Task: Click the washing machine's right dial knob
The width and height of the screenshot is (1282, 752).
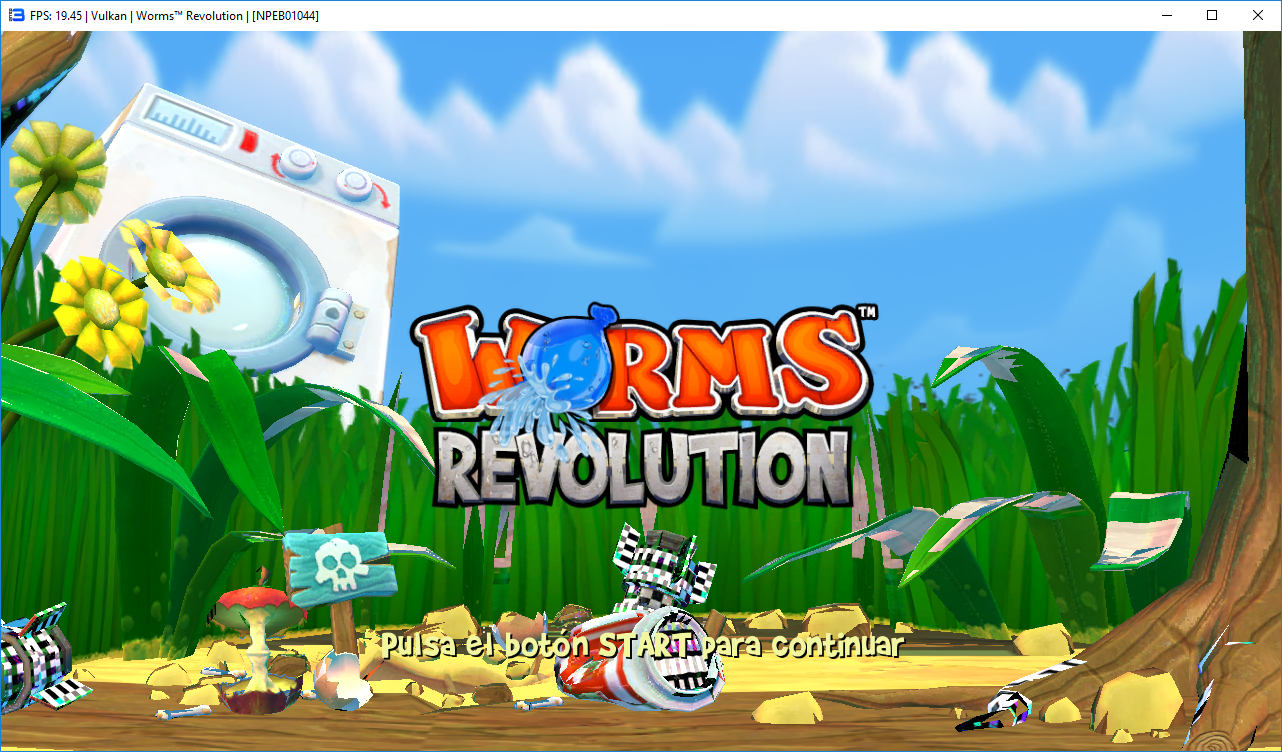Action: click(354, 183)
